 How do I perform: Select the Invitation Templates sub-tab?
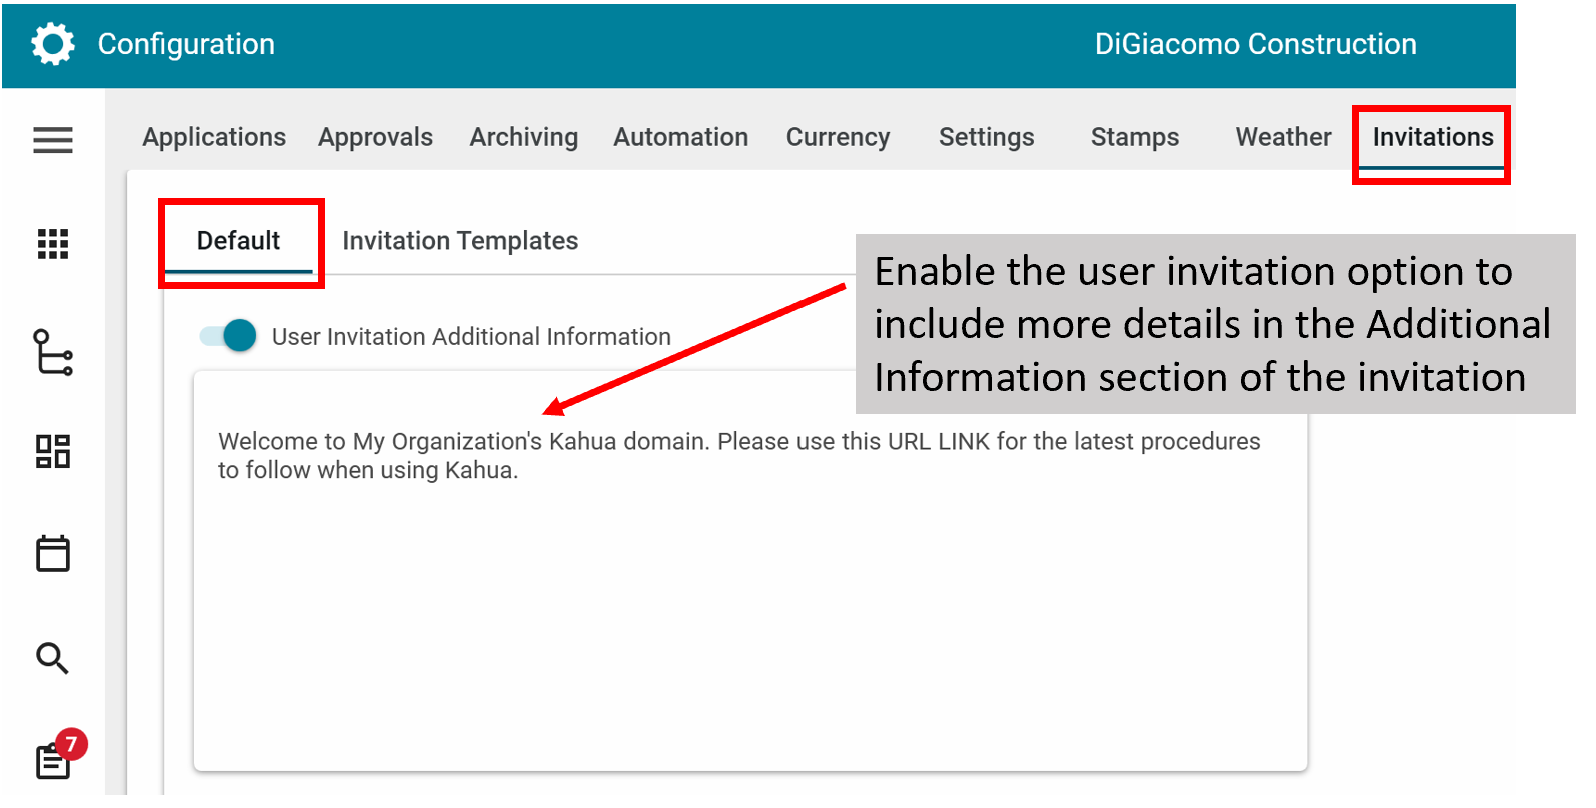460,241
